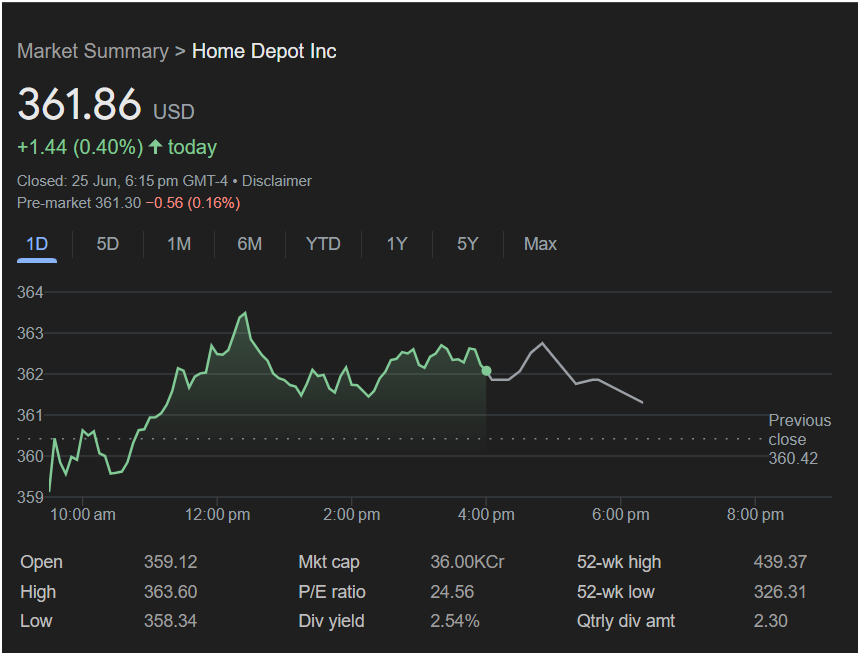Screen dimensions: 860x655
Task: Click the Mkt cap value 36.00KCr
Action: [467, 562]
